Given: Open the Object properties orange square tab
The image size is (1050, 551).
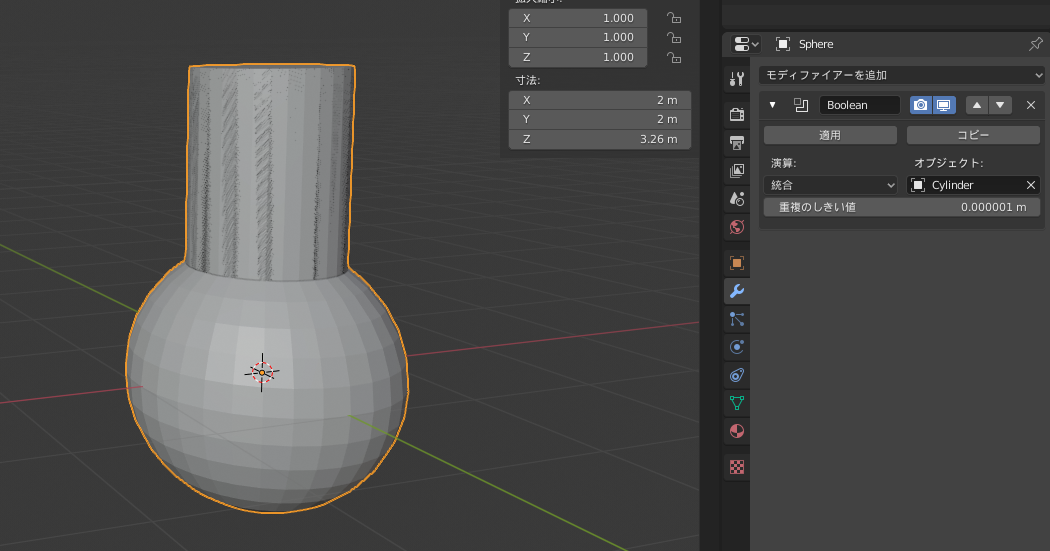Looking at the screenshot, I should [x=737, y=262].
